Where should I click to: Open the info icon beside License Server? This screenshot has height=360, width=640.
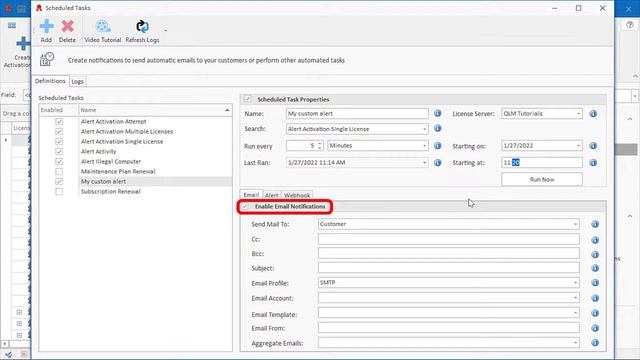[593, 113]
